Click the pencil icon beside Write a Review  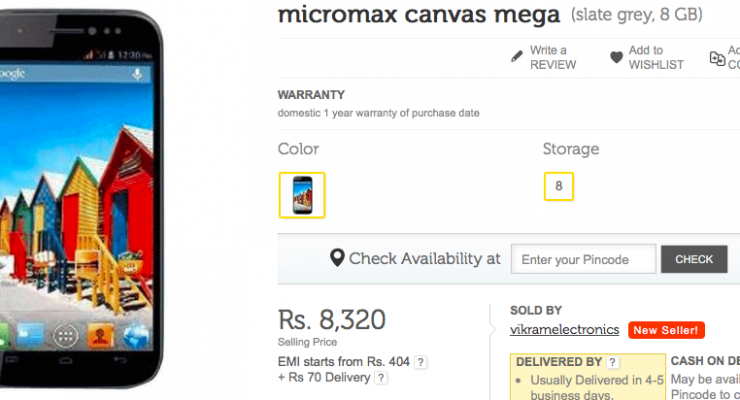coord(516,56)
